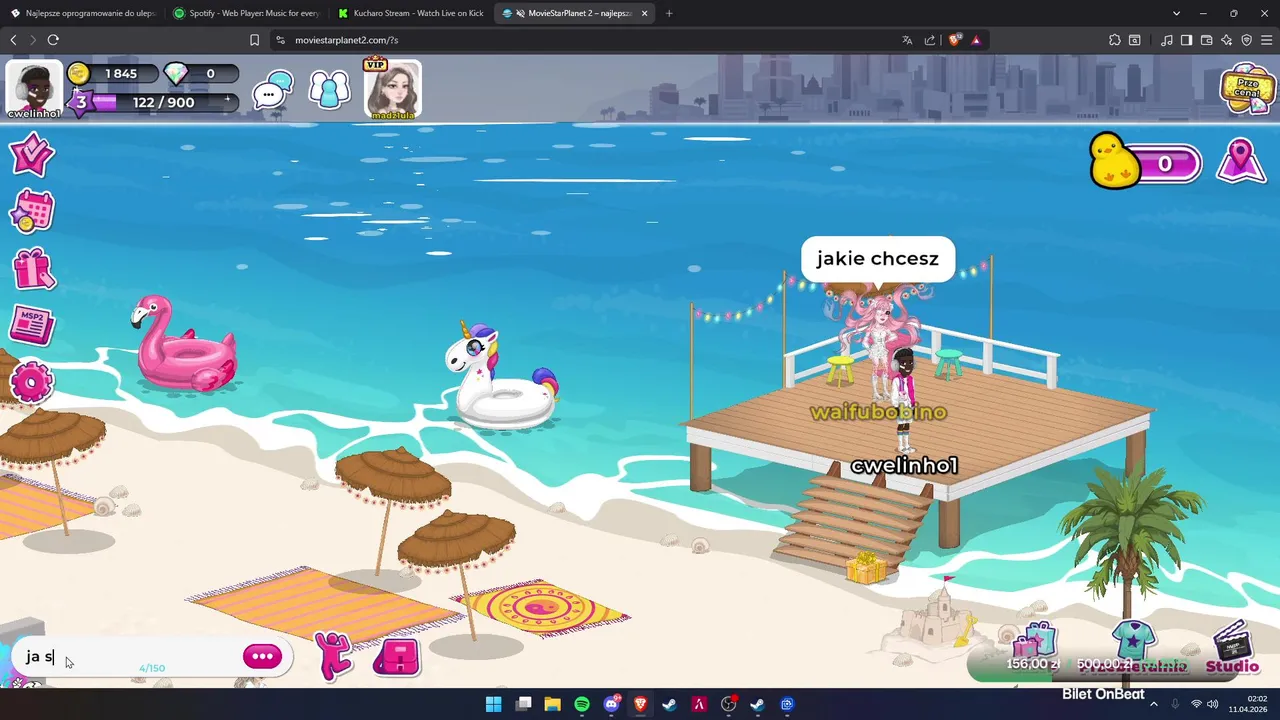Switch to the Spotify Web Player tab
This screenshot has height=720, width=1280.
(x=245, y=13)
